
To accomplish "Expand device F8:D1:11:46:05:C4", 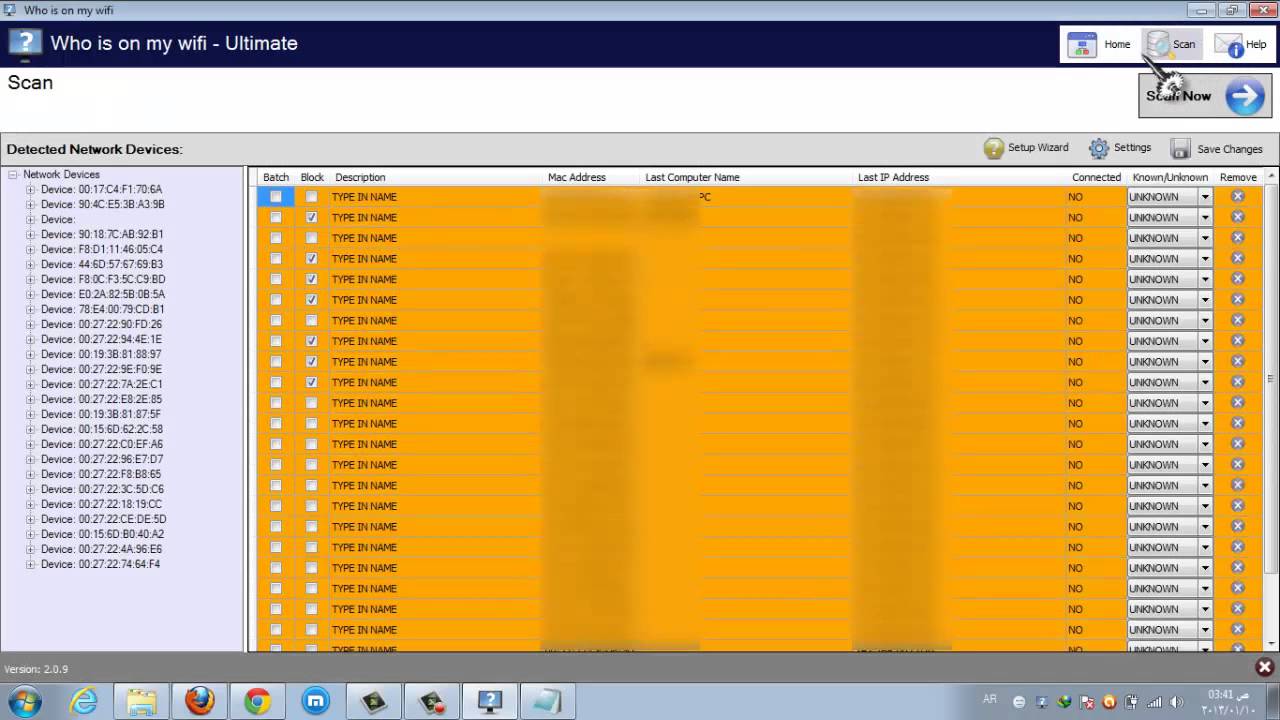I will (30, 249).
